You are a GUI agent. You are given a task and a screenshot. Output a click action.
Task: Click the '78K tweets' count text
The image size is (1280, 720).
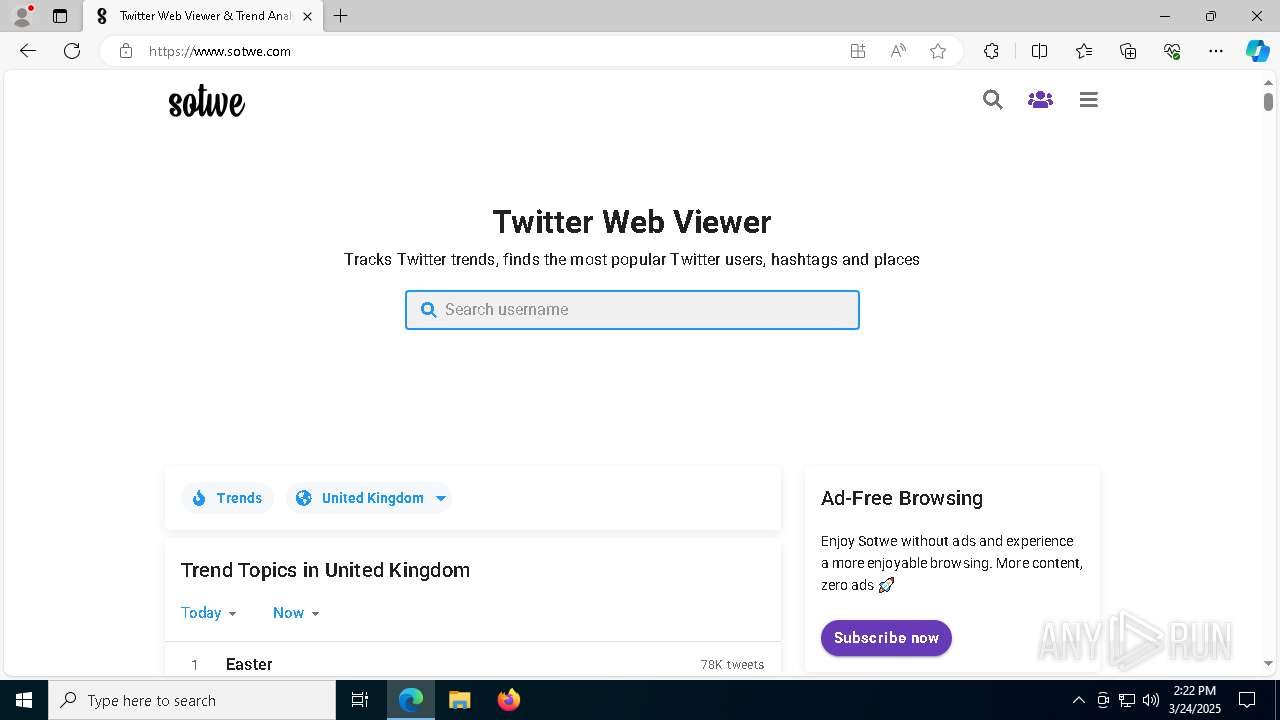pos(732,665)
